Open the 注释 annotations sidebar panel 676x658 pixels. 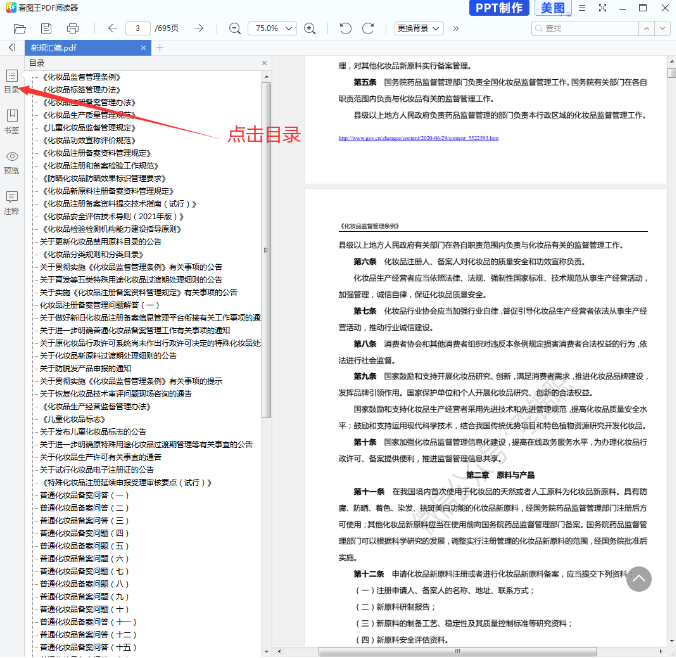pos(12,203)
